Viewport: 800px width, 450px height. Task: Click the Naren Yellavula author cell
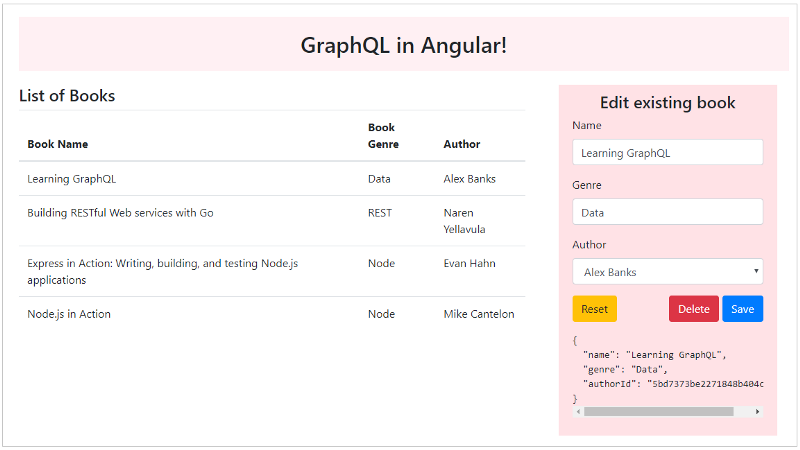click(x=464, y=221)
